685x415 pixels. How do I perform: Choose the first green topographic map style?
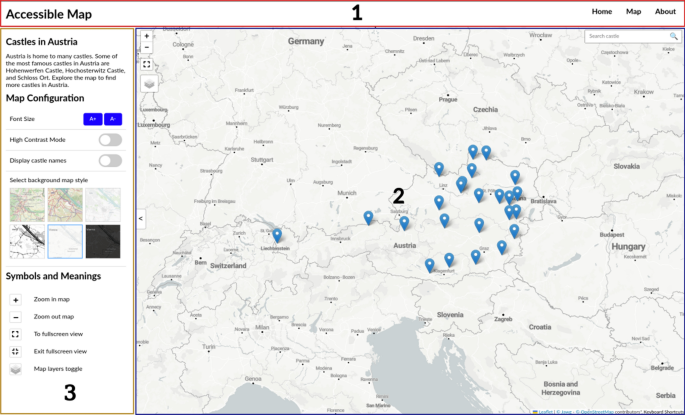27,204
